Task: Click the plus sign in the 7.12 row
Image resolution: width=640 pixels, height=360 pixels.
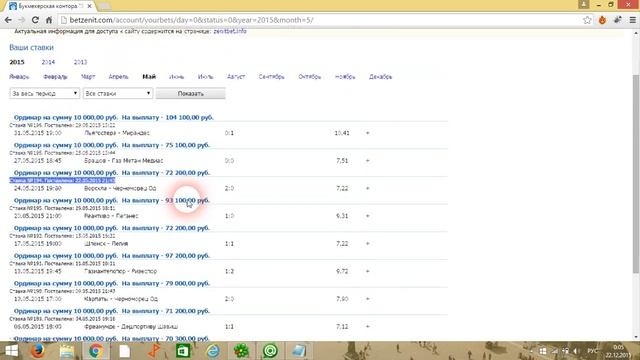Action: click(x=367, y=327)
